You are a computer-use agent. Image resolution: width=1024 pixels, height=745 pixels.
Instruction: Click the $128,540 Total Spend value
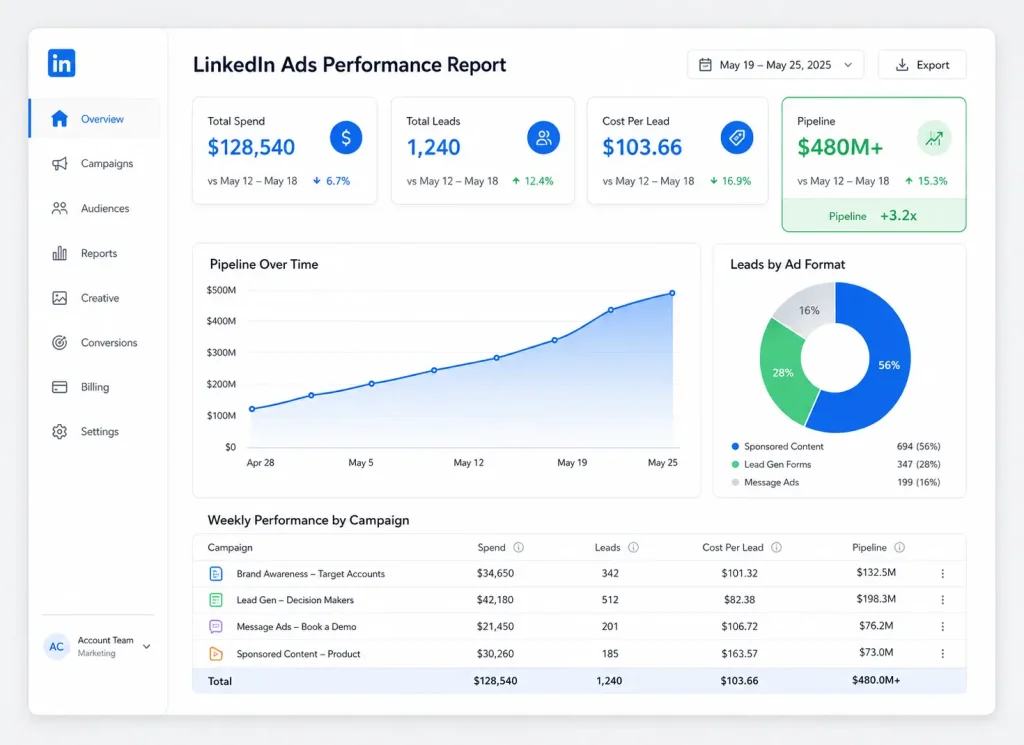coord(251,147)
